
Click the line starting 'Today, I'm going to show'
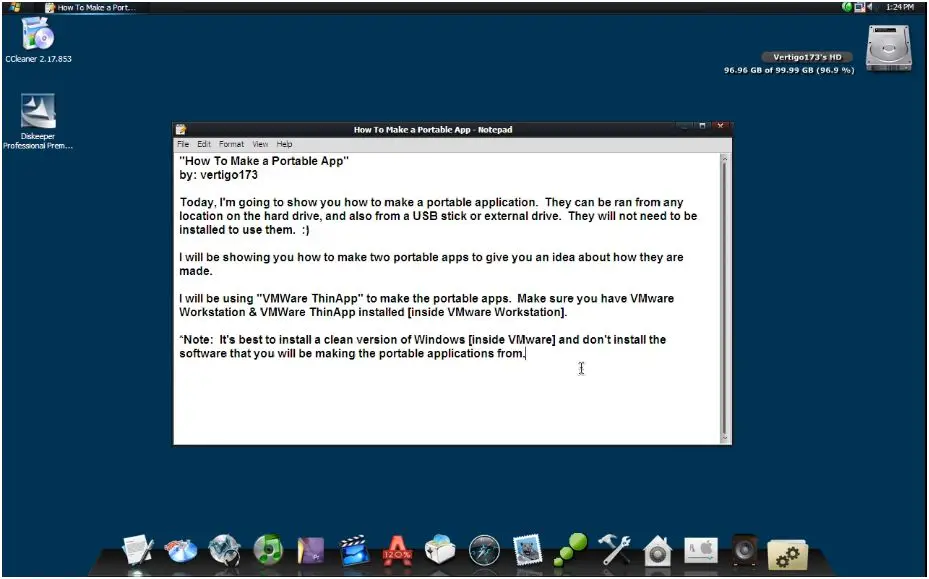[431, 202]
